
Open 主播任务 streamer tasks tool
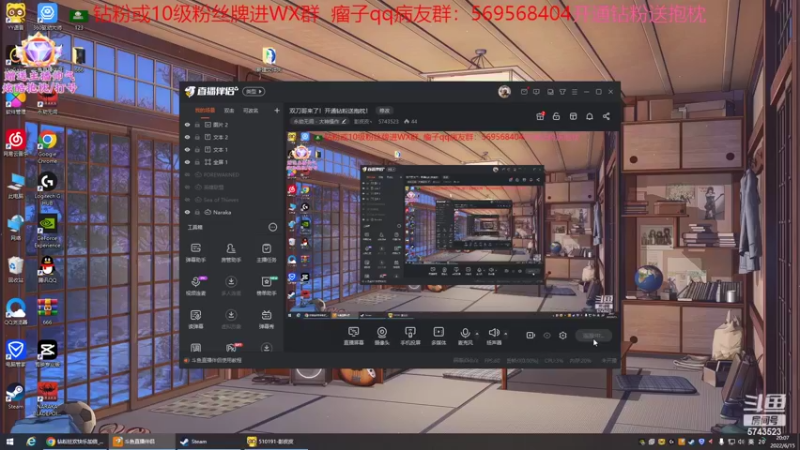266,252
